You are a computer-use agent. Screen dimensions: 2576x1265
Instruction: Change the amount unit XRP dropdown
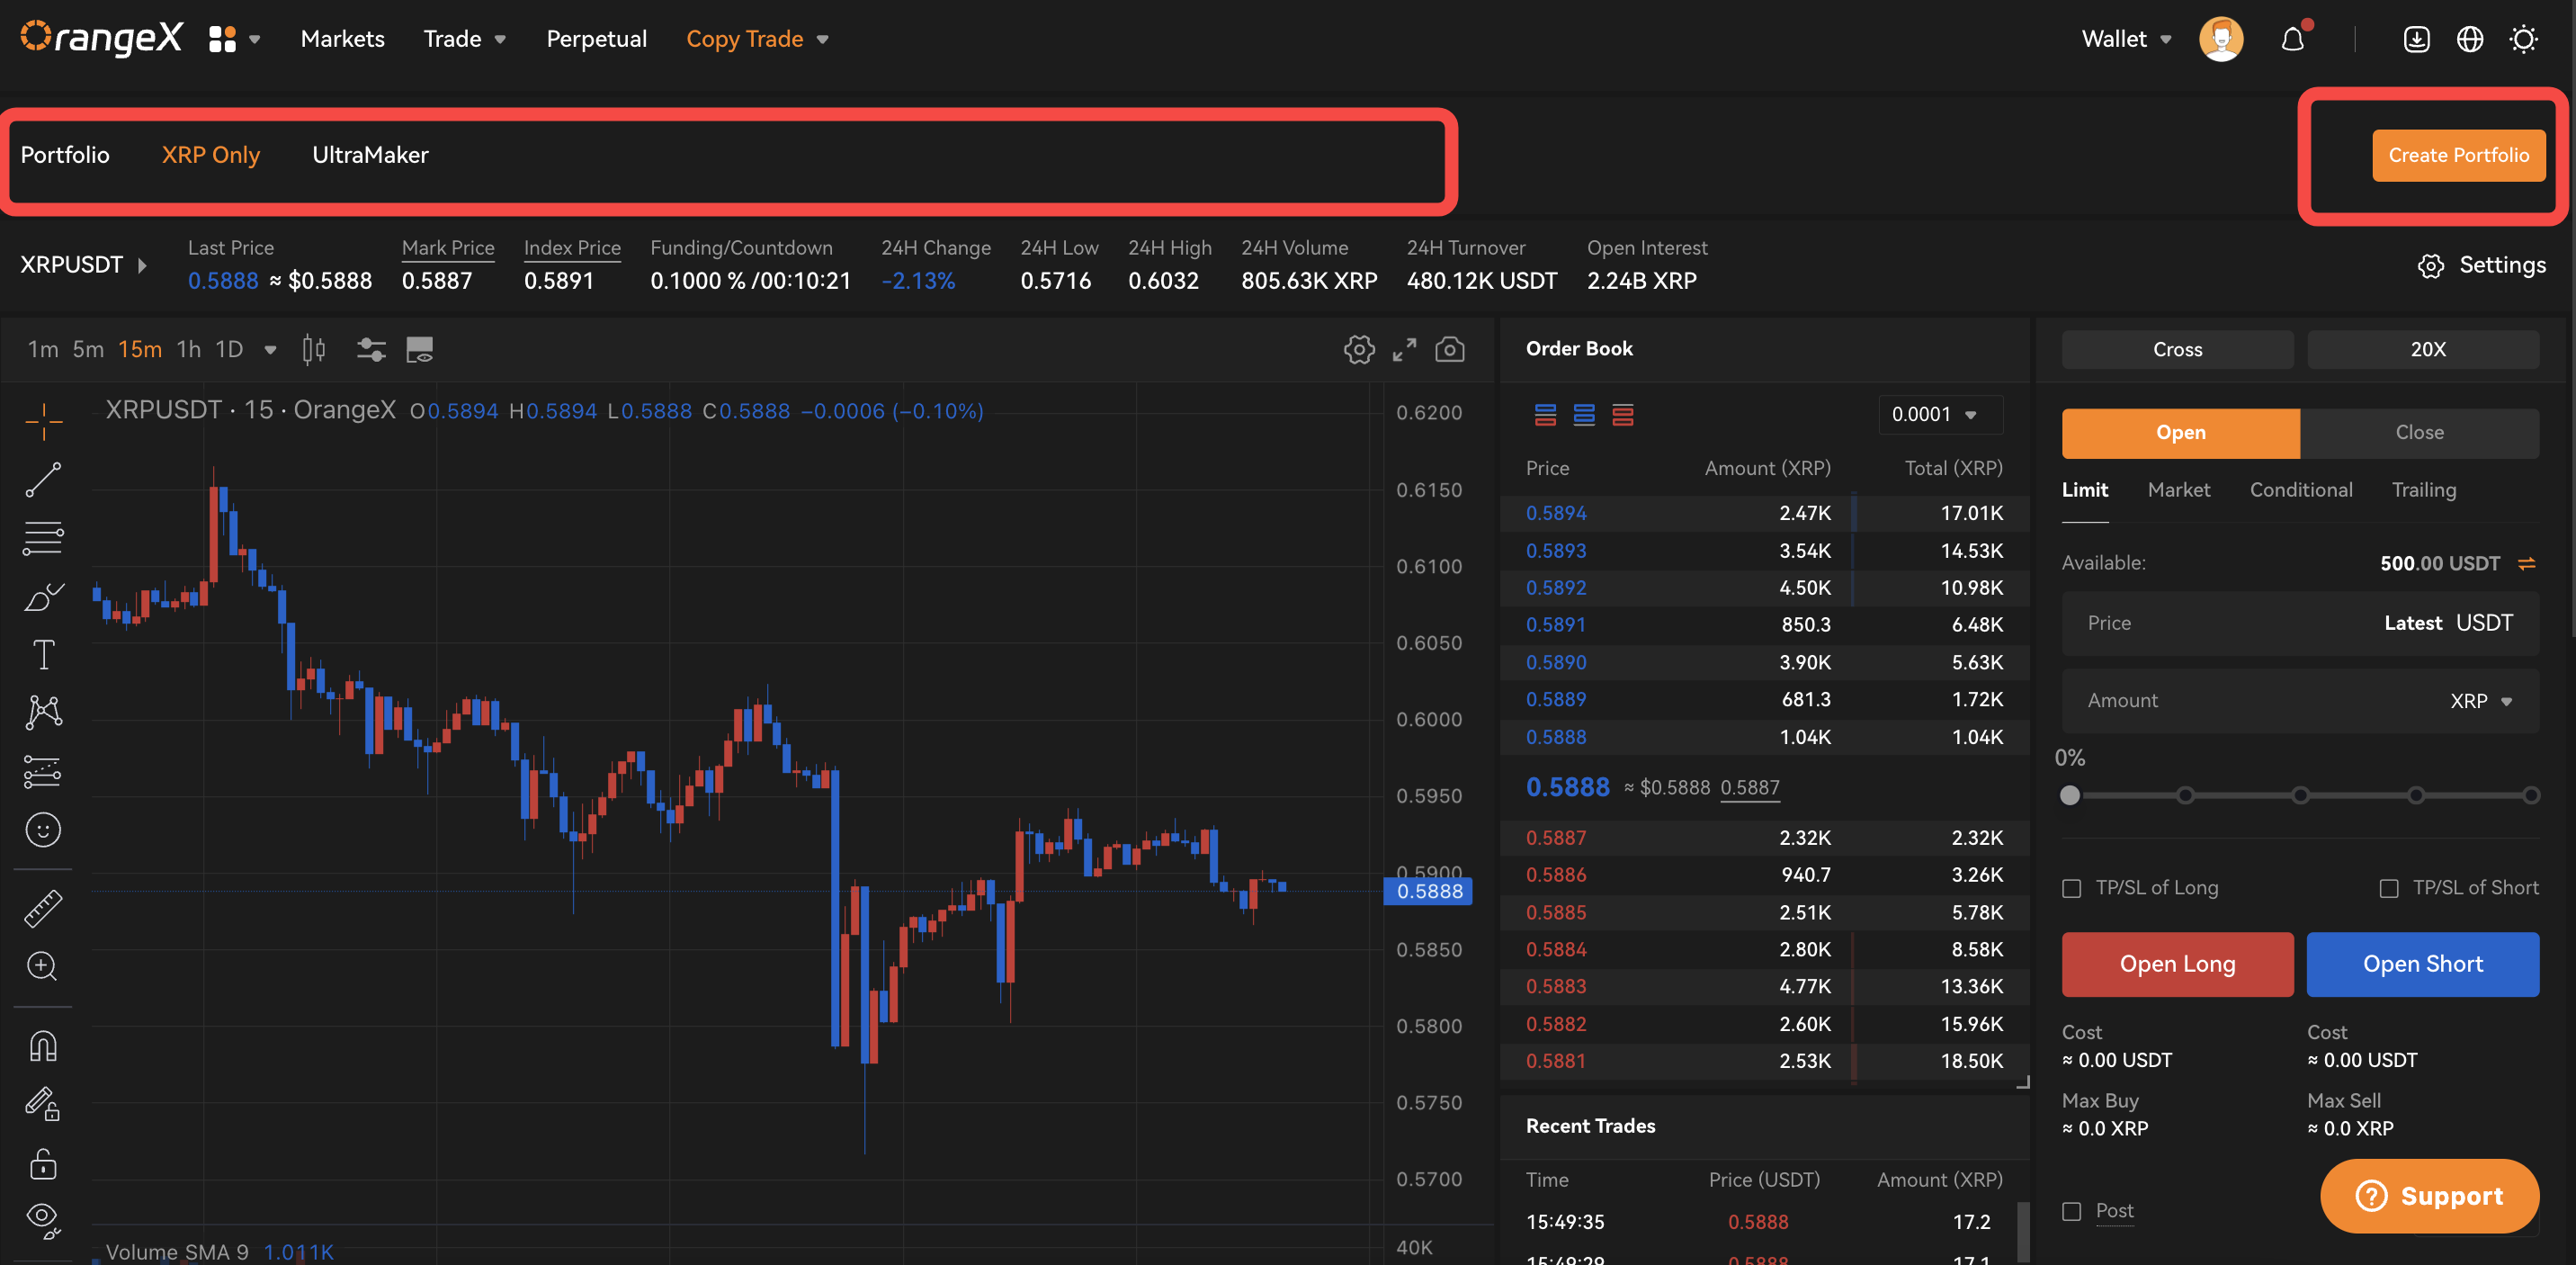2482,701
